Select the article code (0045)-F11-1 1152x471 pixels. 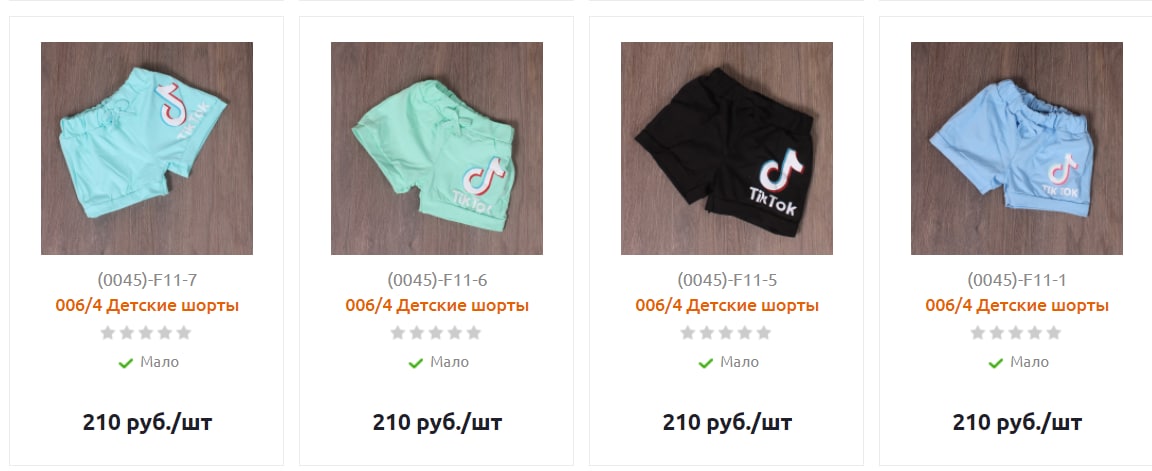pos(1017,281)
